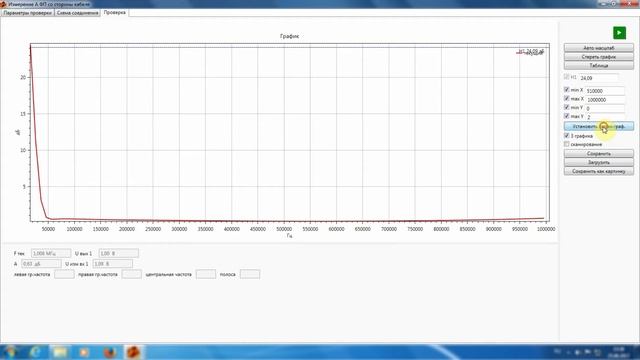
Task: Switch to Параметры проверки tab
Action: click(x=27, y=13)
